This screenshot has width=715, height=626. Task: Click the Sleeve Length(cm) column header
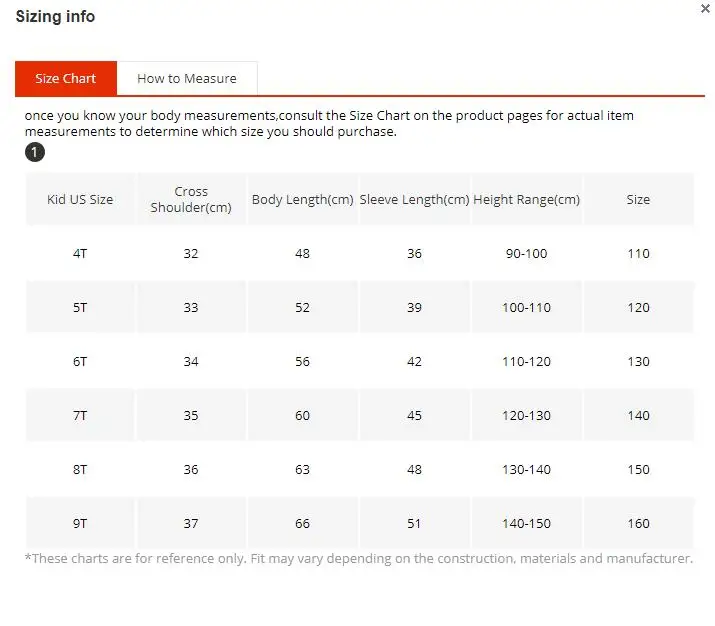414,199
